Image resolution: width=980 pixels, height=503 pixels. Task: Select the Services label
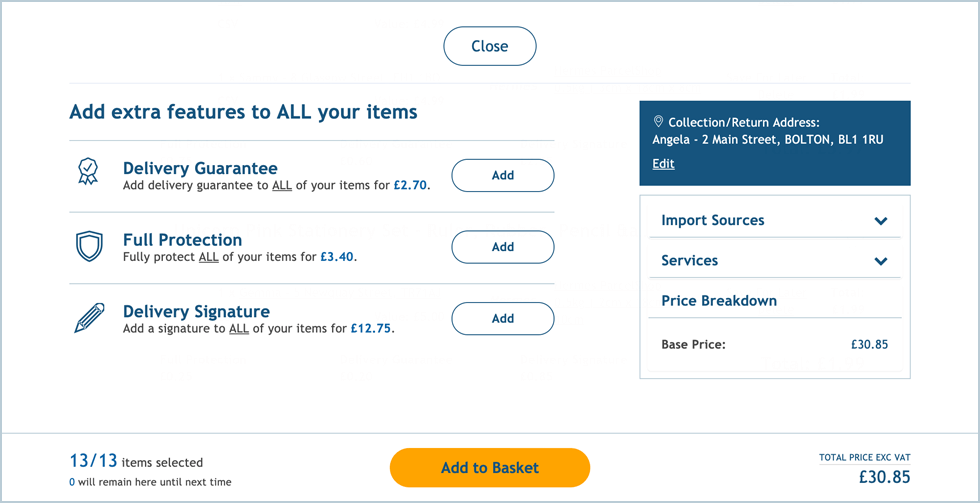tap(689, 260)
